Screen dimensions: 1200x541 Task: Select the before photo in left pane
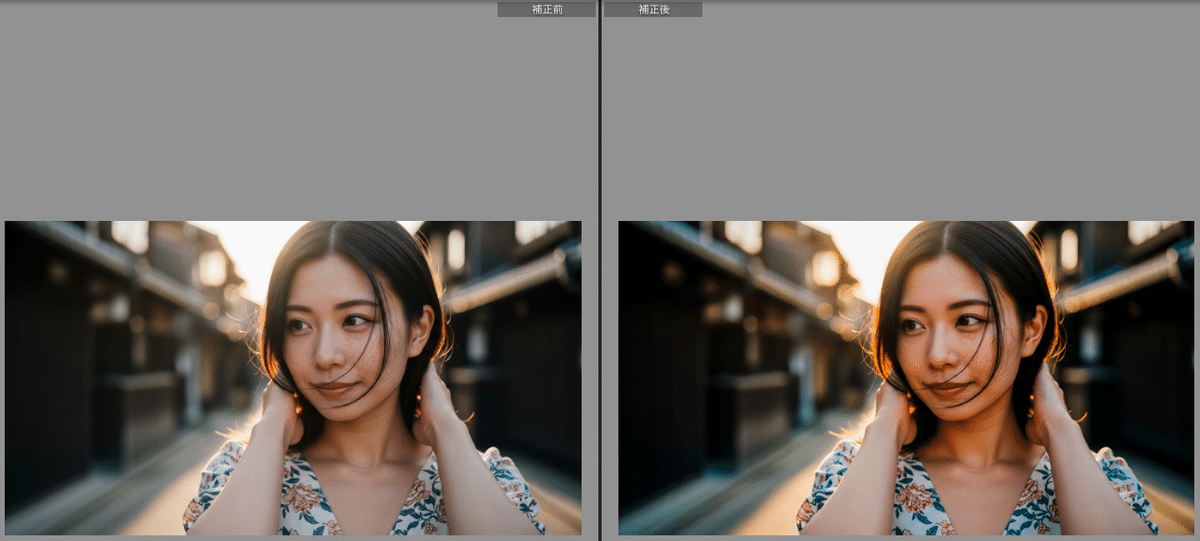293,377
